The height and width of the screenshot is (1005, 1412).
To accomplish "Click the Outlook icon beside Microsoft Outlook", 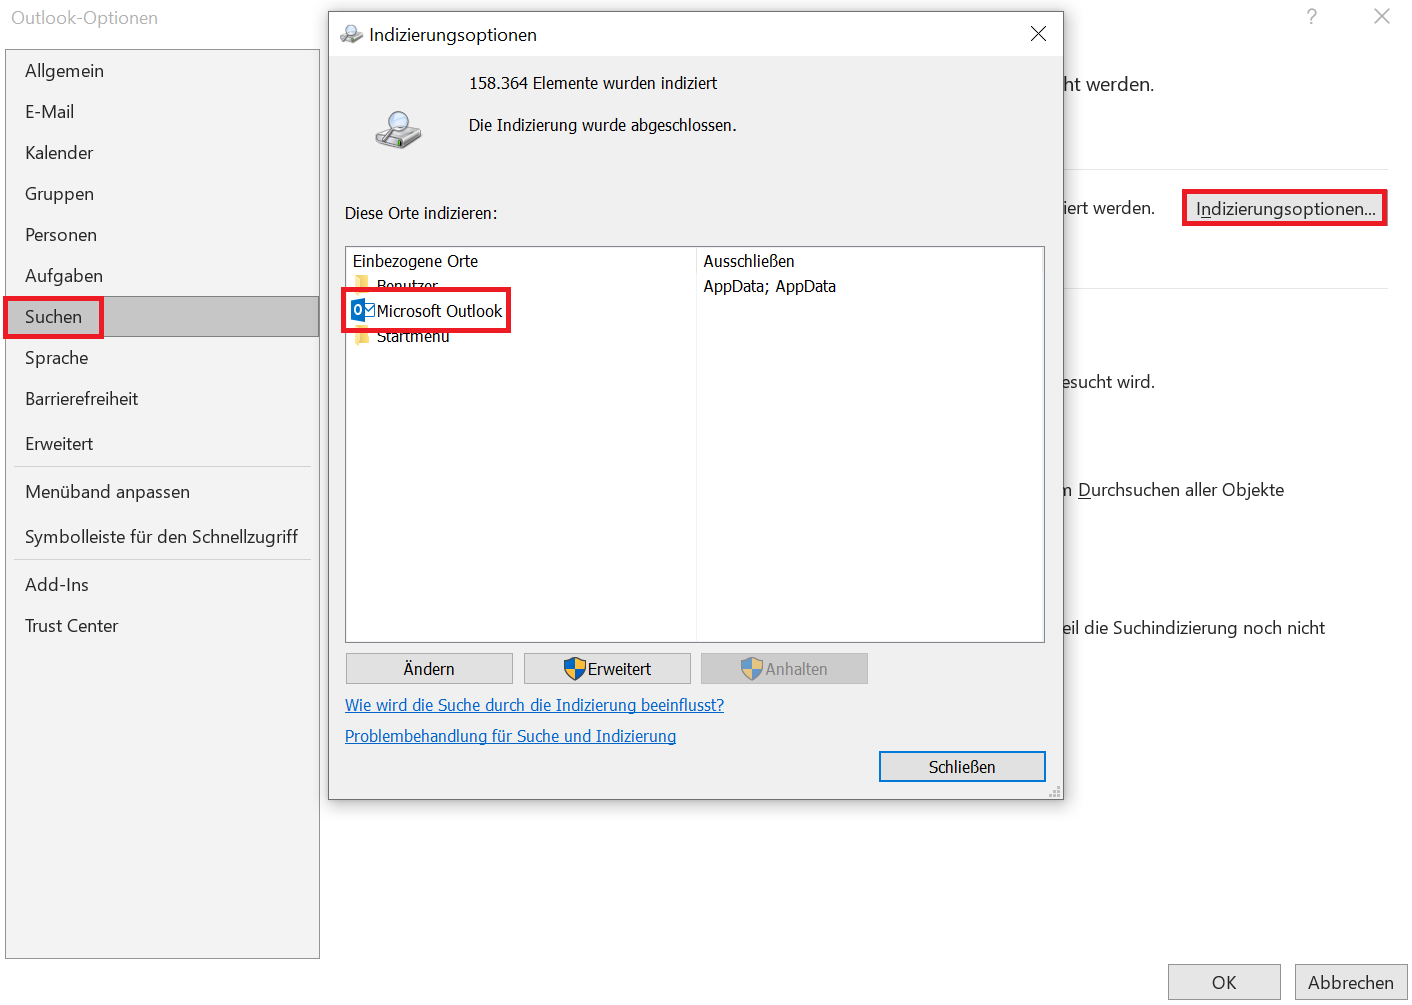I will 363,310.
